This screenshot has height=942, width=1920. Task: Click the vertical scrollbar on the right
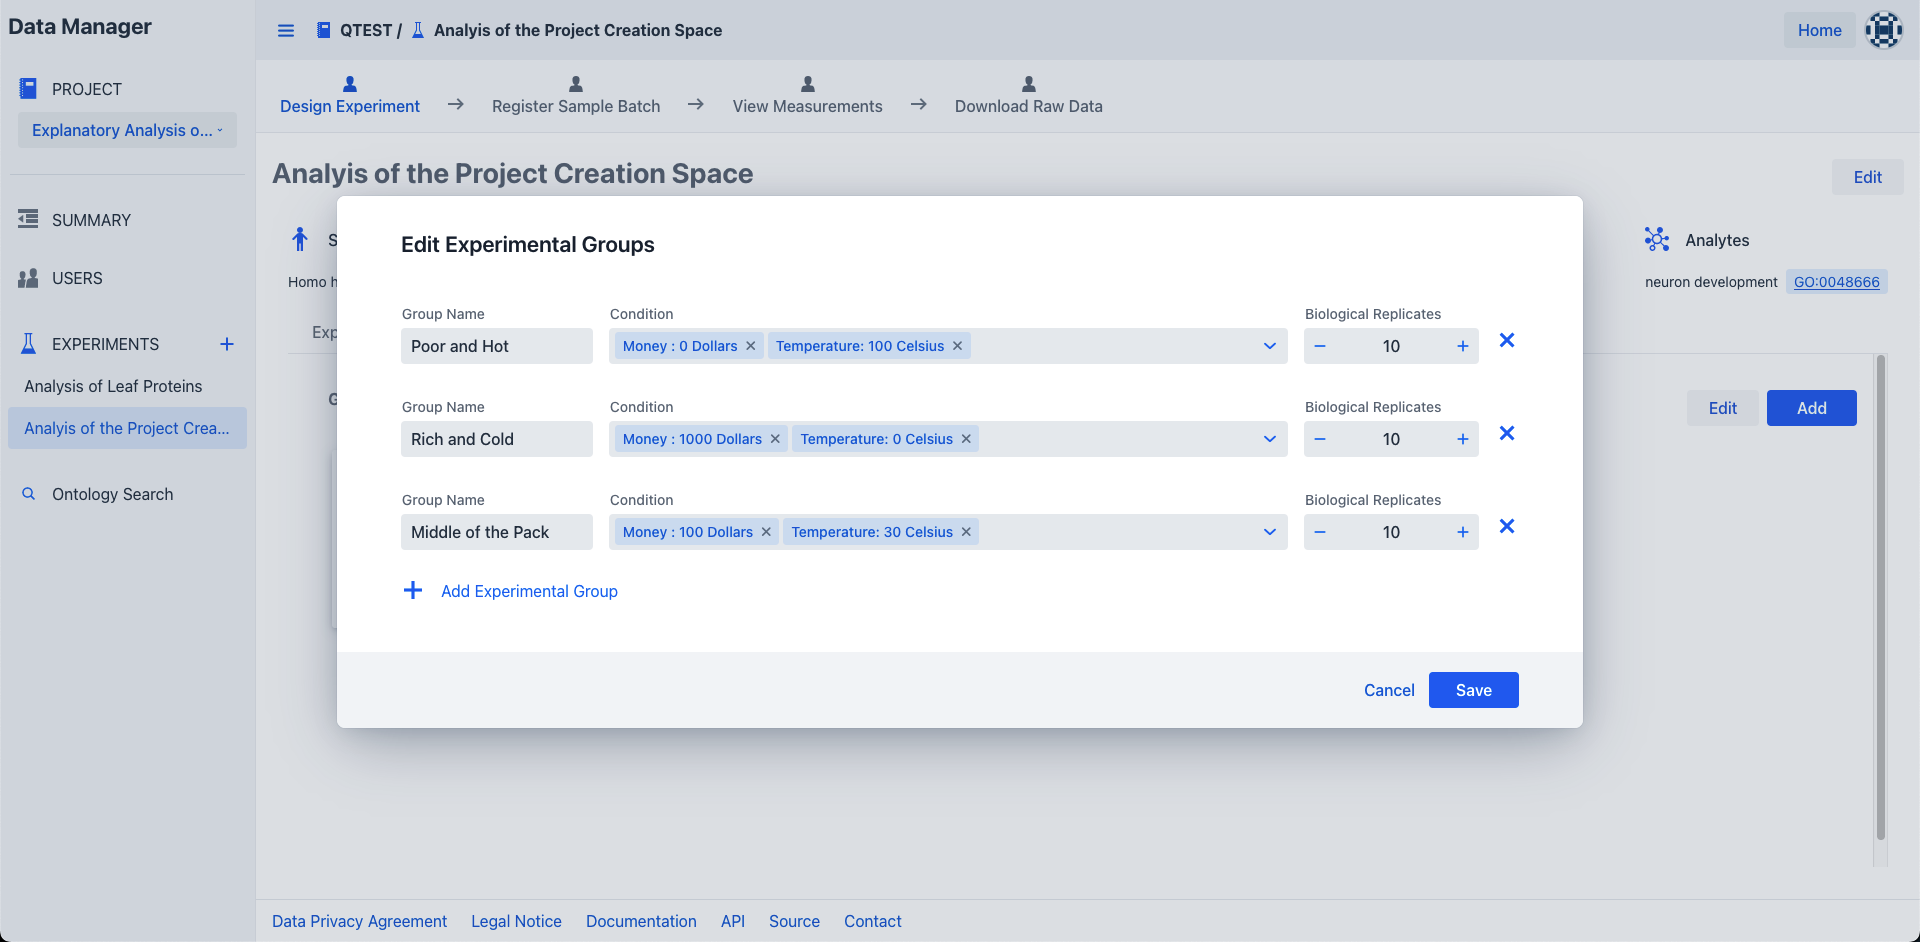pyautogui.click(x=1880, y=600)
